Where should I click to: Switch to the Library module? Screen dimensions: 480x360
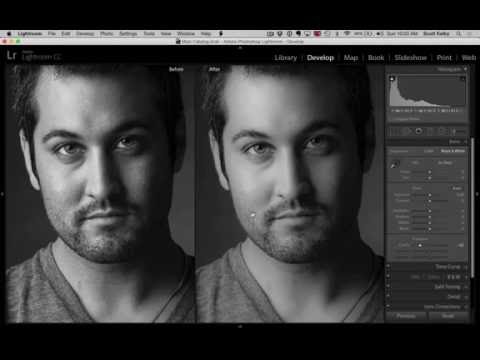coord(286,58)
